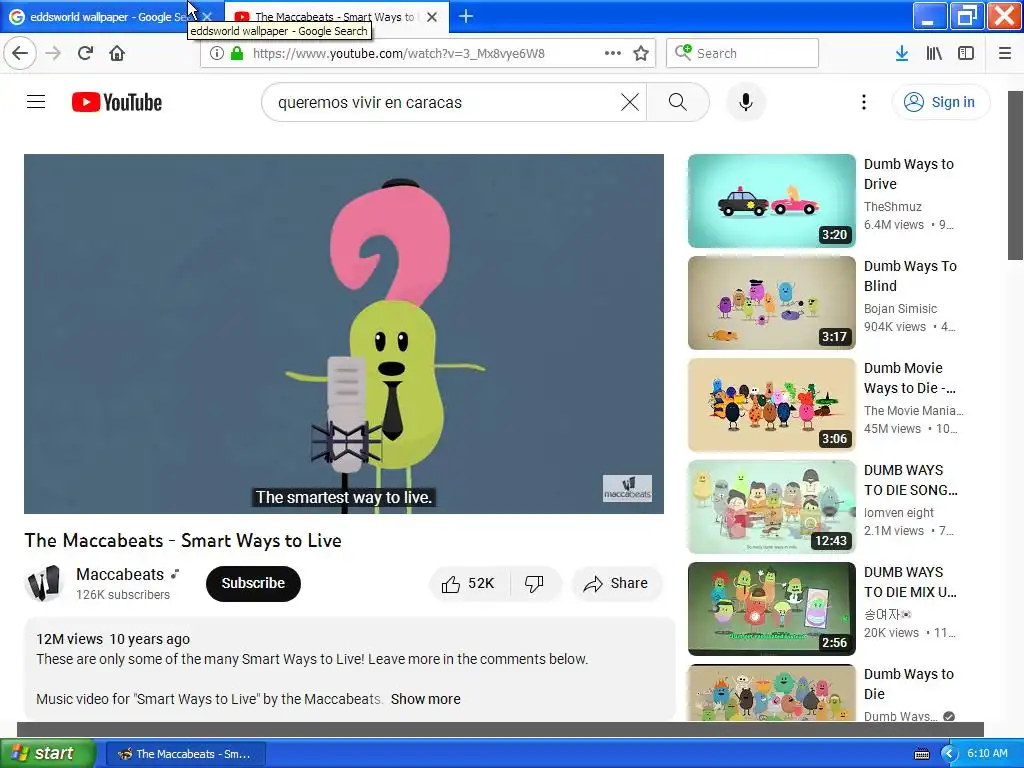Clear the YouTube search query X
This screenshot has height=768, width=1024.
[x=630, y=102]
